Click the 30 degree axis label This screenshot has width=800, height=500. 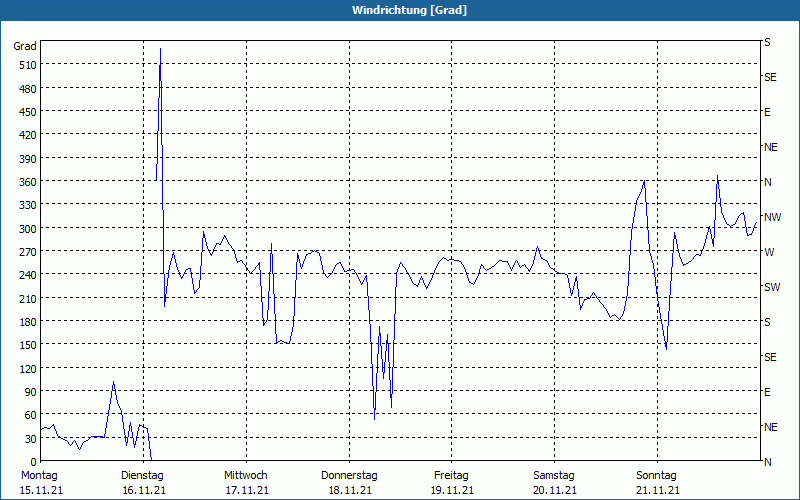[31, 439]
